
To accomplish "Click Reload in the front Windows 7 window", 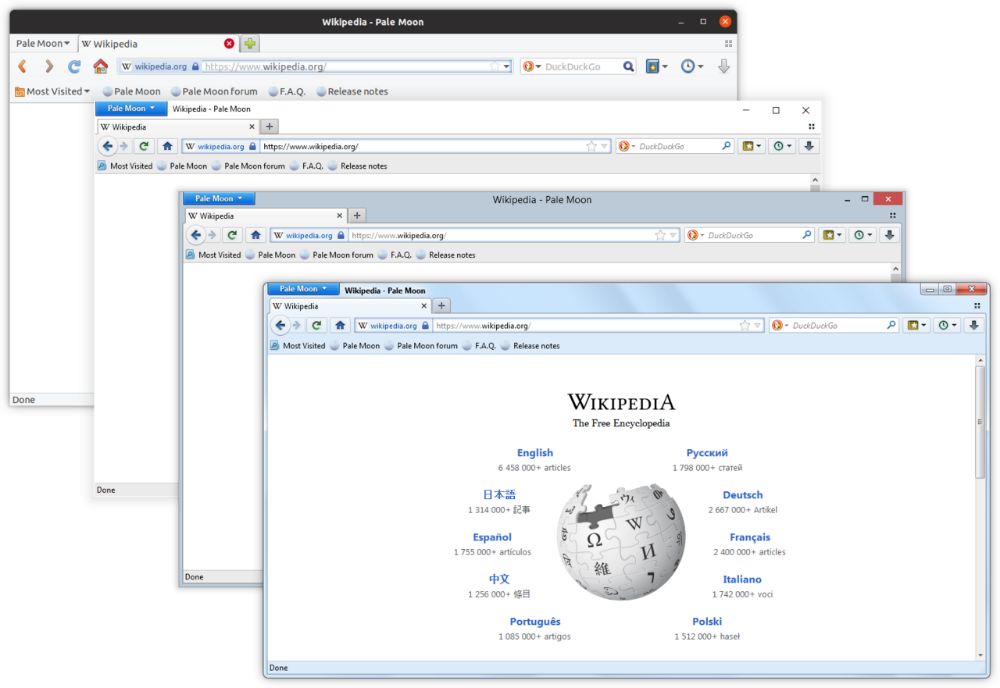I will click(x=316, y=325).
